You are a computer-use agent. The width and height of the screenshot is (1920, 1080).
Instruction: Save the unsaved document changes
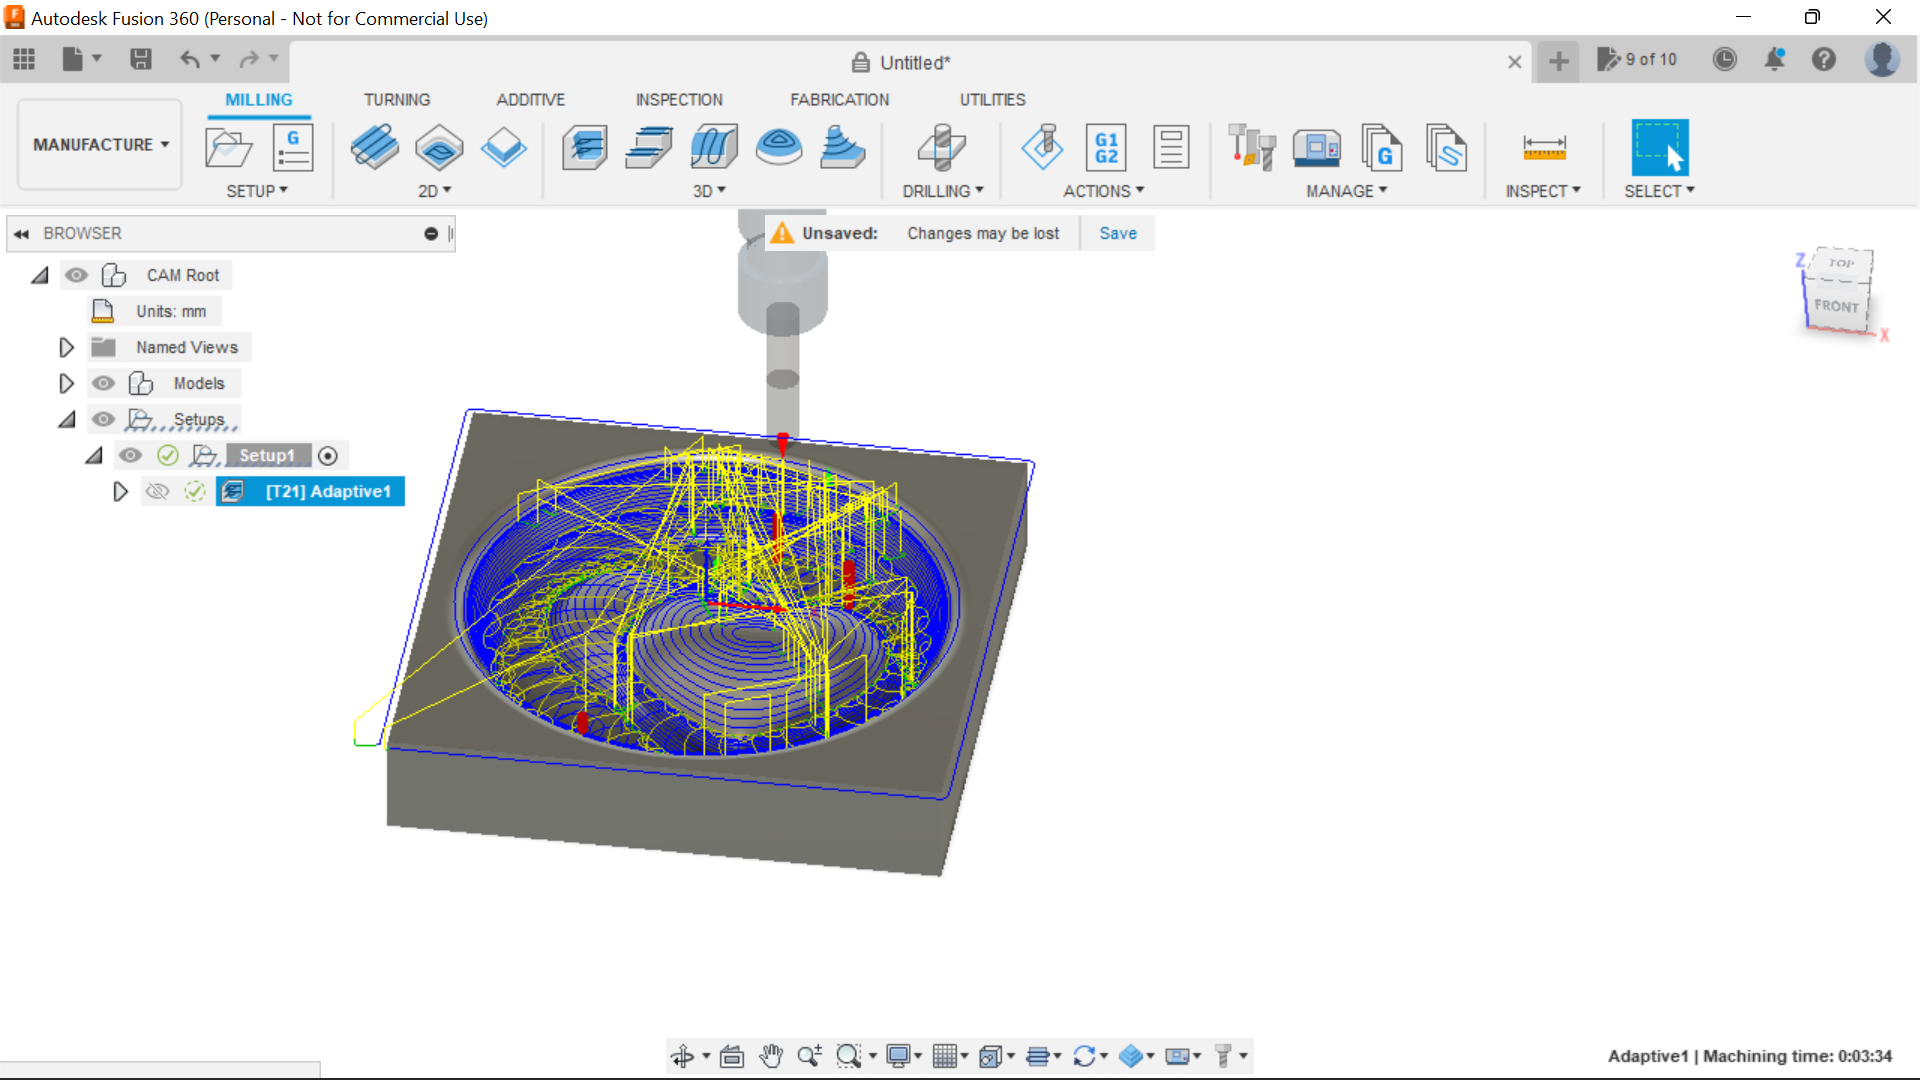(1117, 233)
